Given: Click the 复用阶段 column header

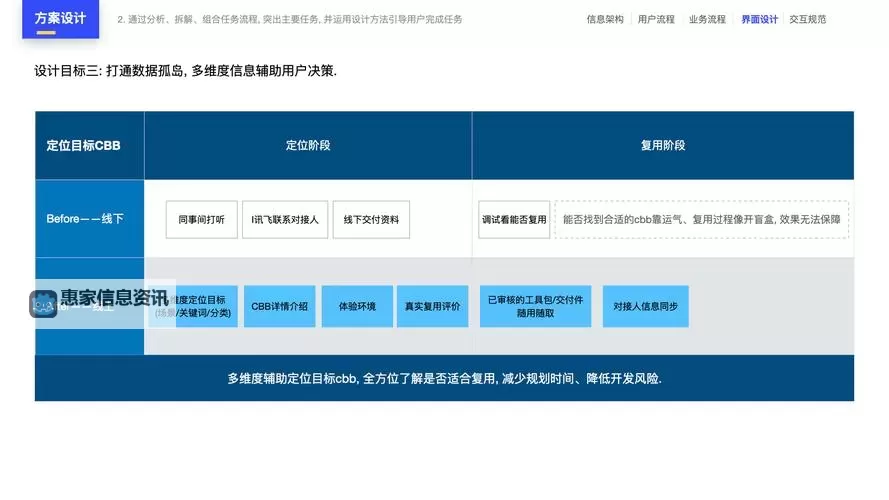Looking at the screenshot, I should (663, 145).
